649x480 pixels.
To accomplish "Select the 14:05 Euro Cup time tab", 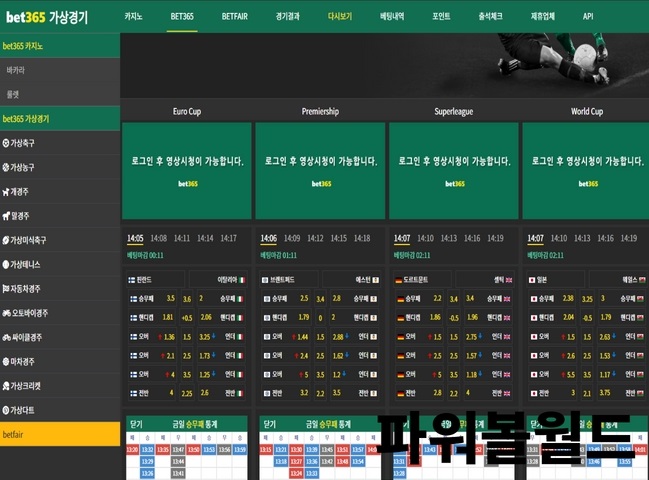I will click(x=135, y=238).
